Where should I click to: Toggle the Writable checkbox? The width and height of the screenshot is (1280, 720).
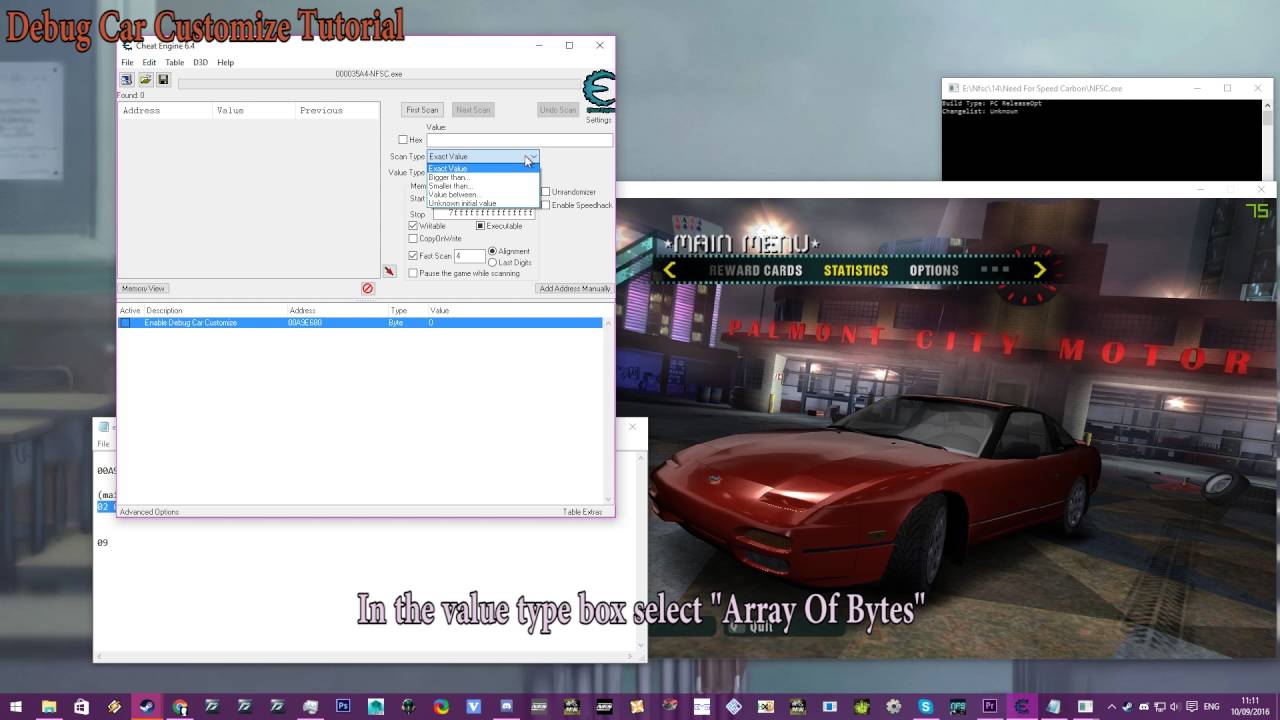point(413,226)
